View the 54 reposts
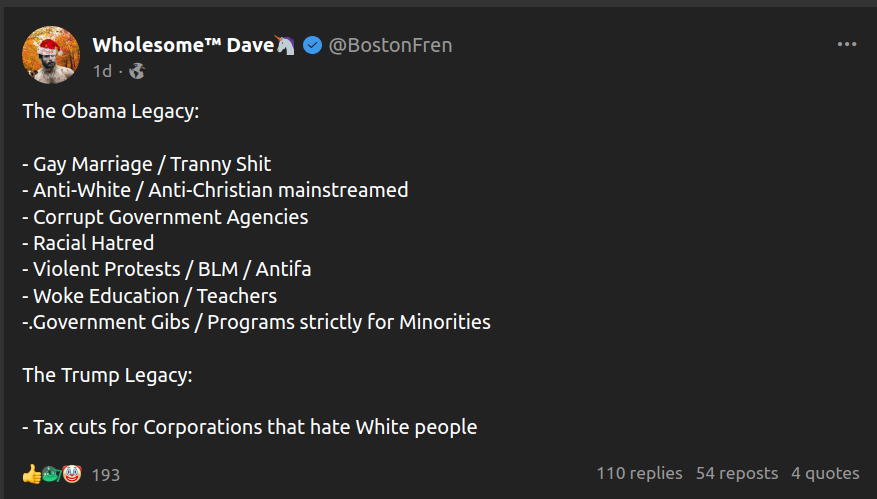This screenshot has width=877, height=499. pos(737,473)
